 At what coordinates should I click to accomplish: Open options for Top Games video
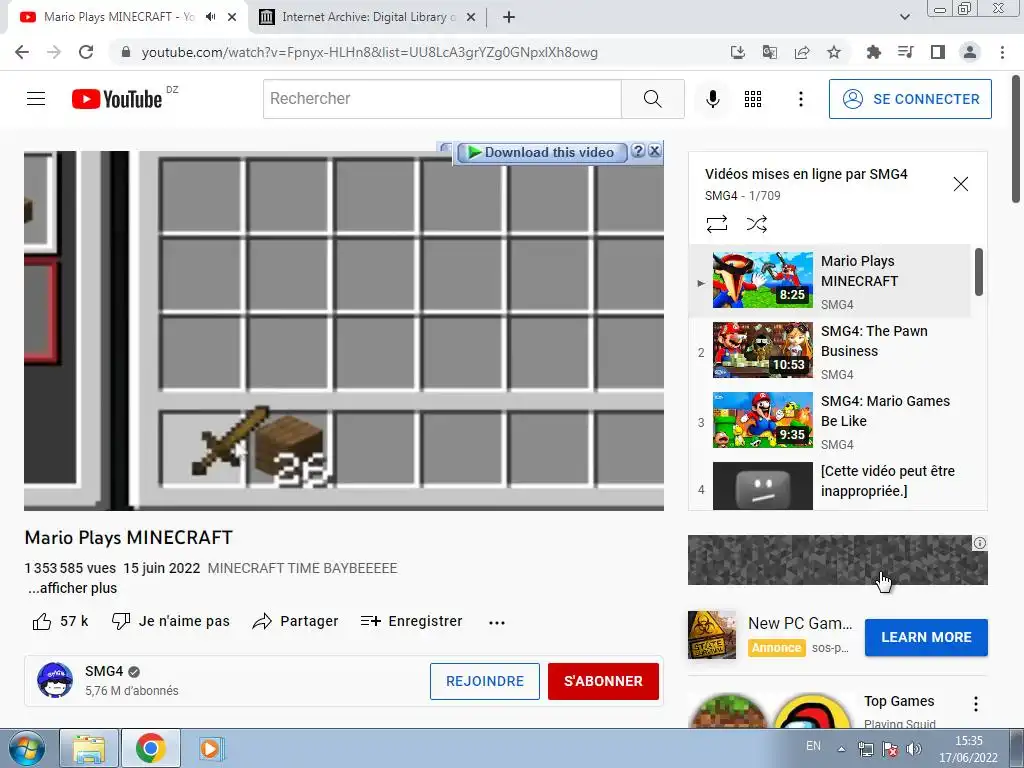[x=976, y=704]
